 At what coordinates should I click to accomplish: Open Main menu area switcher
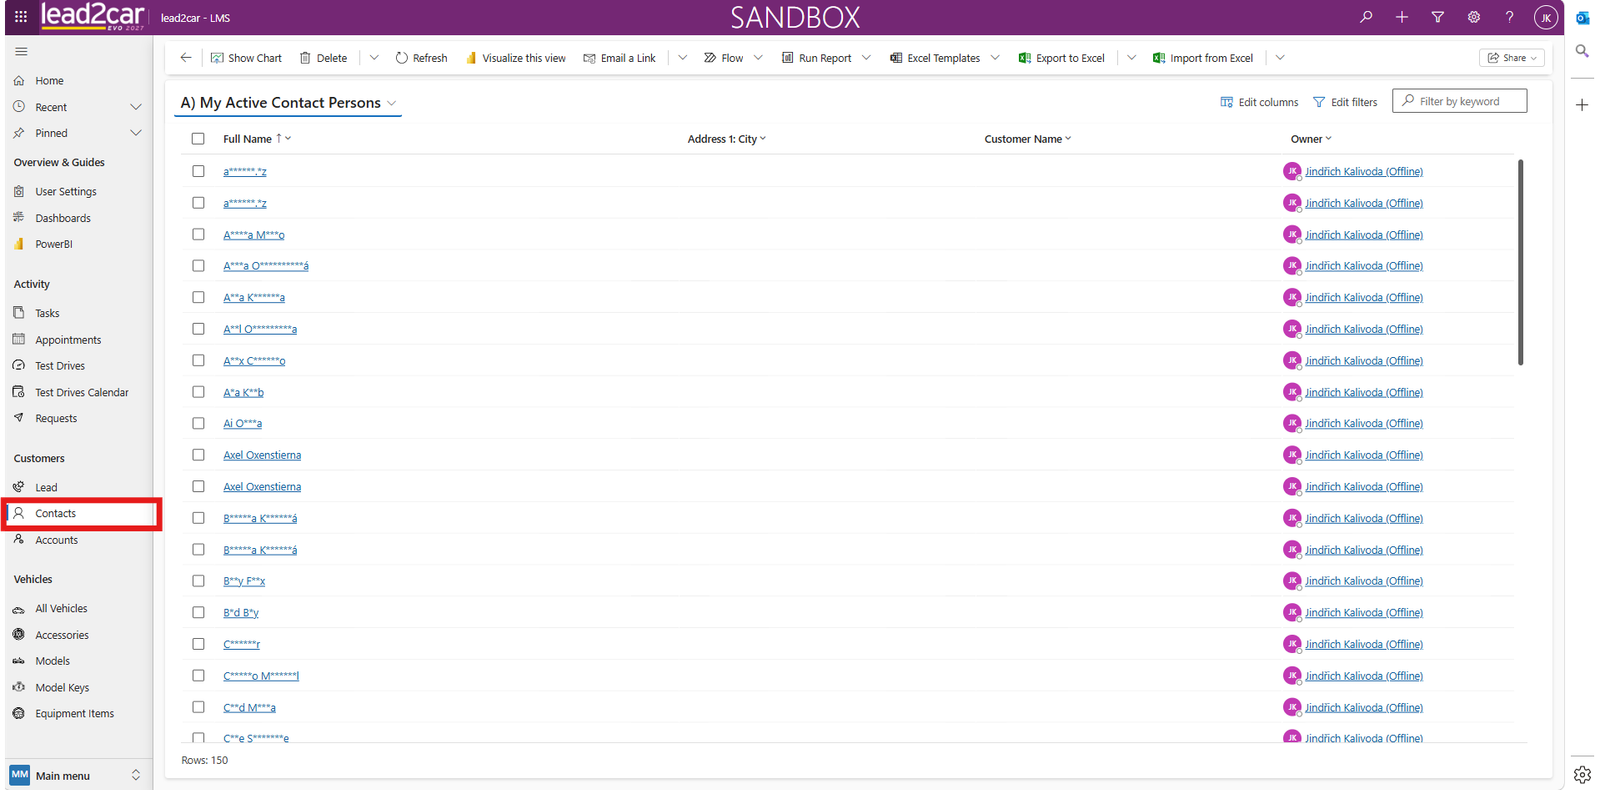[76, 775]
